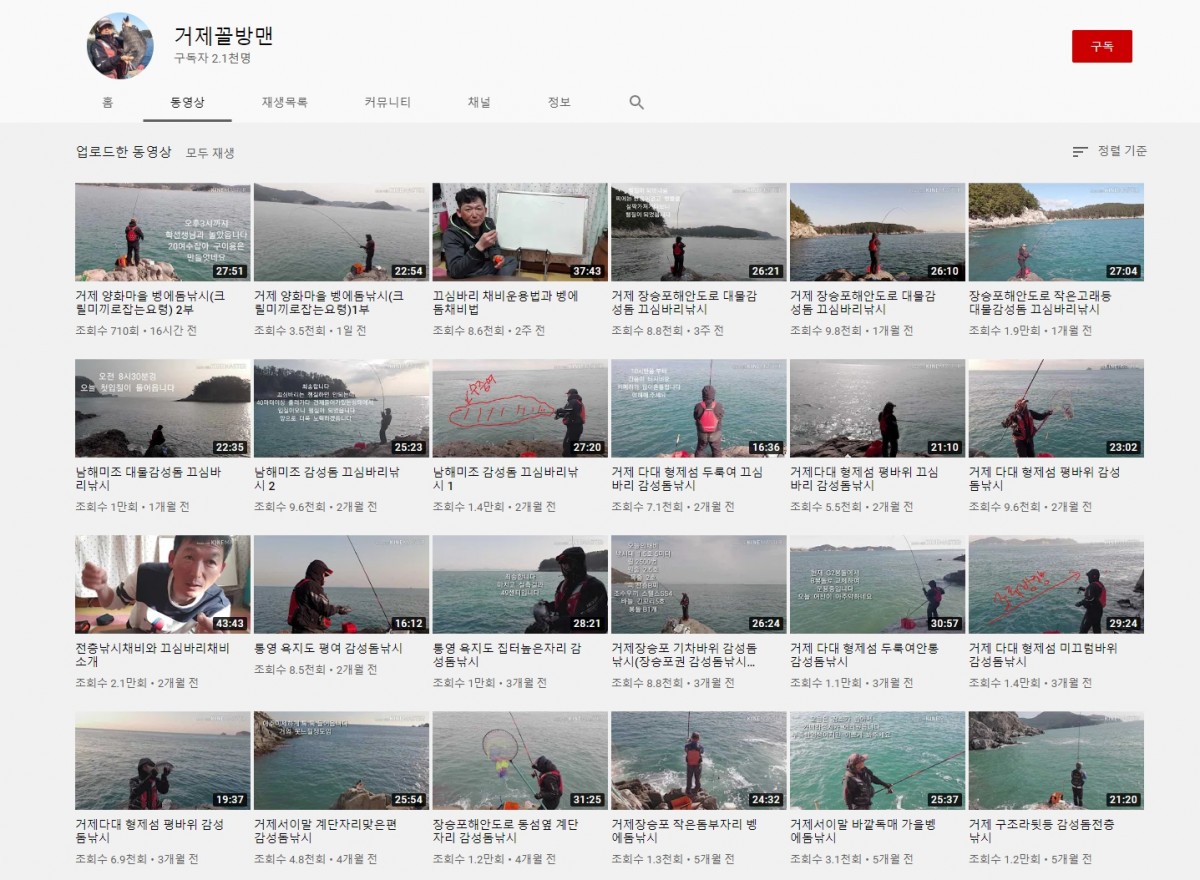Go to the 채널 tab
Image resolution: width=1200 pixels, height=880 pixels.
(x=479, y=102)
